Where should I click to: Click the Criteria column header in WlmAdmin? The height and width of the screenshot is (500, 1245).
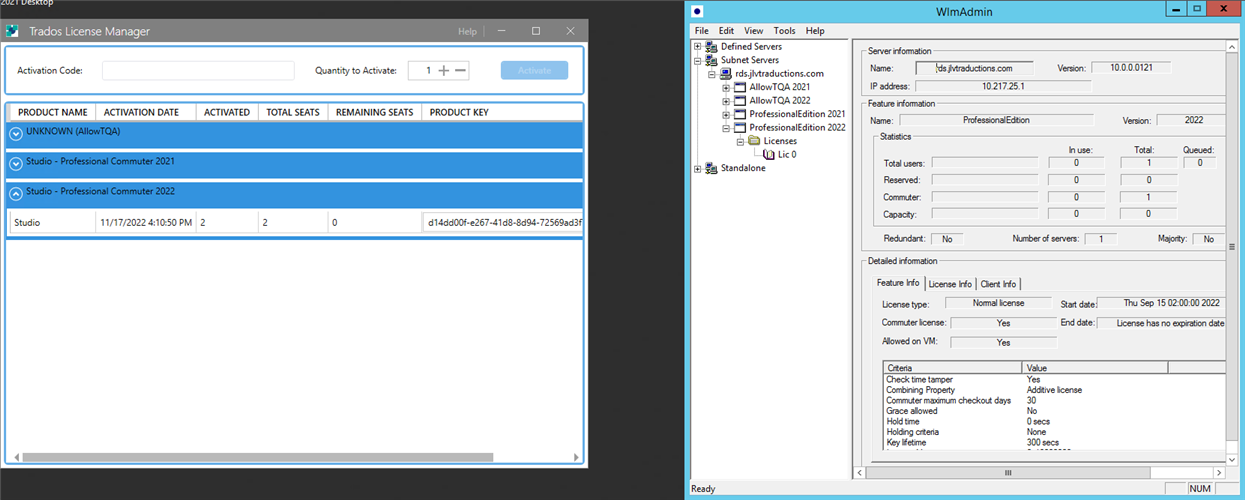click(x=954, y=368)
